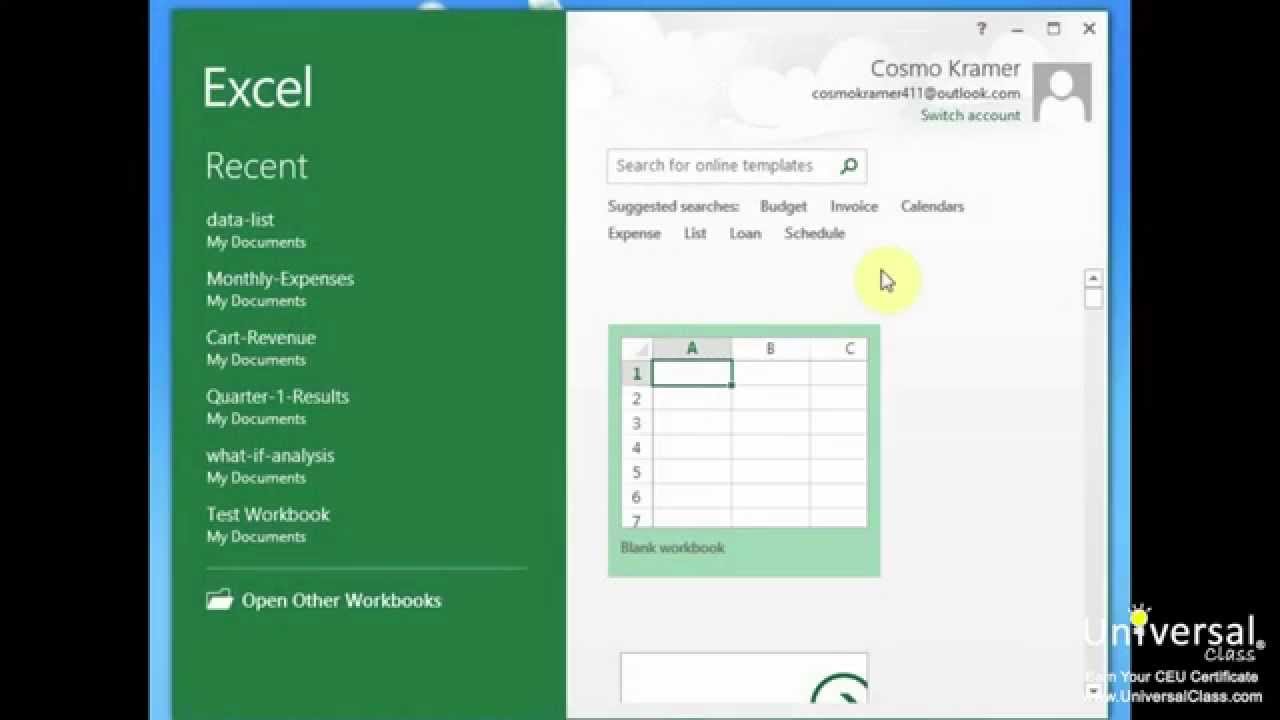The height and width of the screenshot is (720, 1280).
Task: Select Calendars suggested search
Action: pyautogui.click(x=932, y=206)
